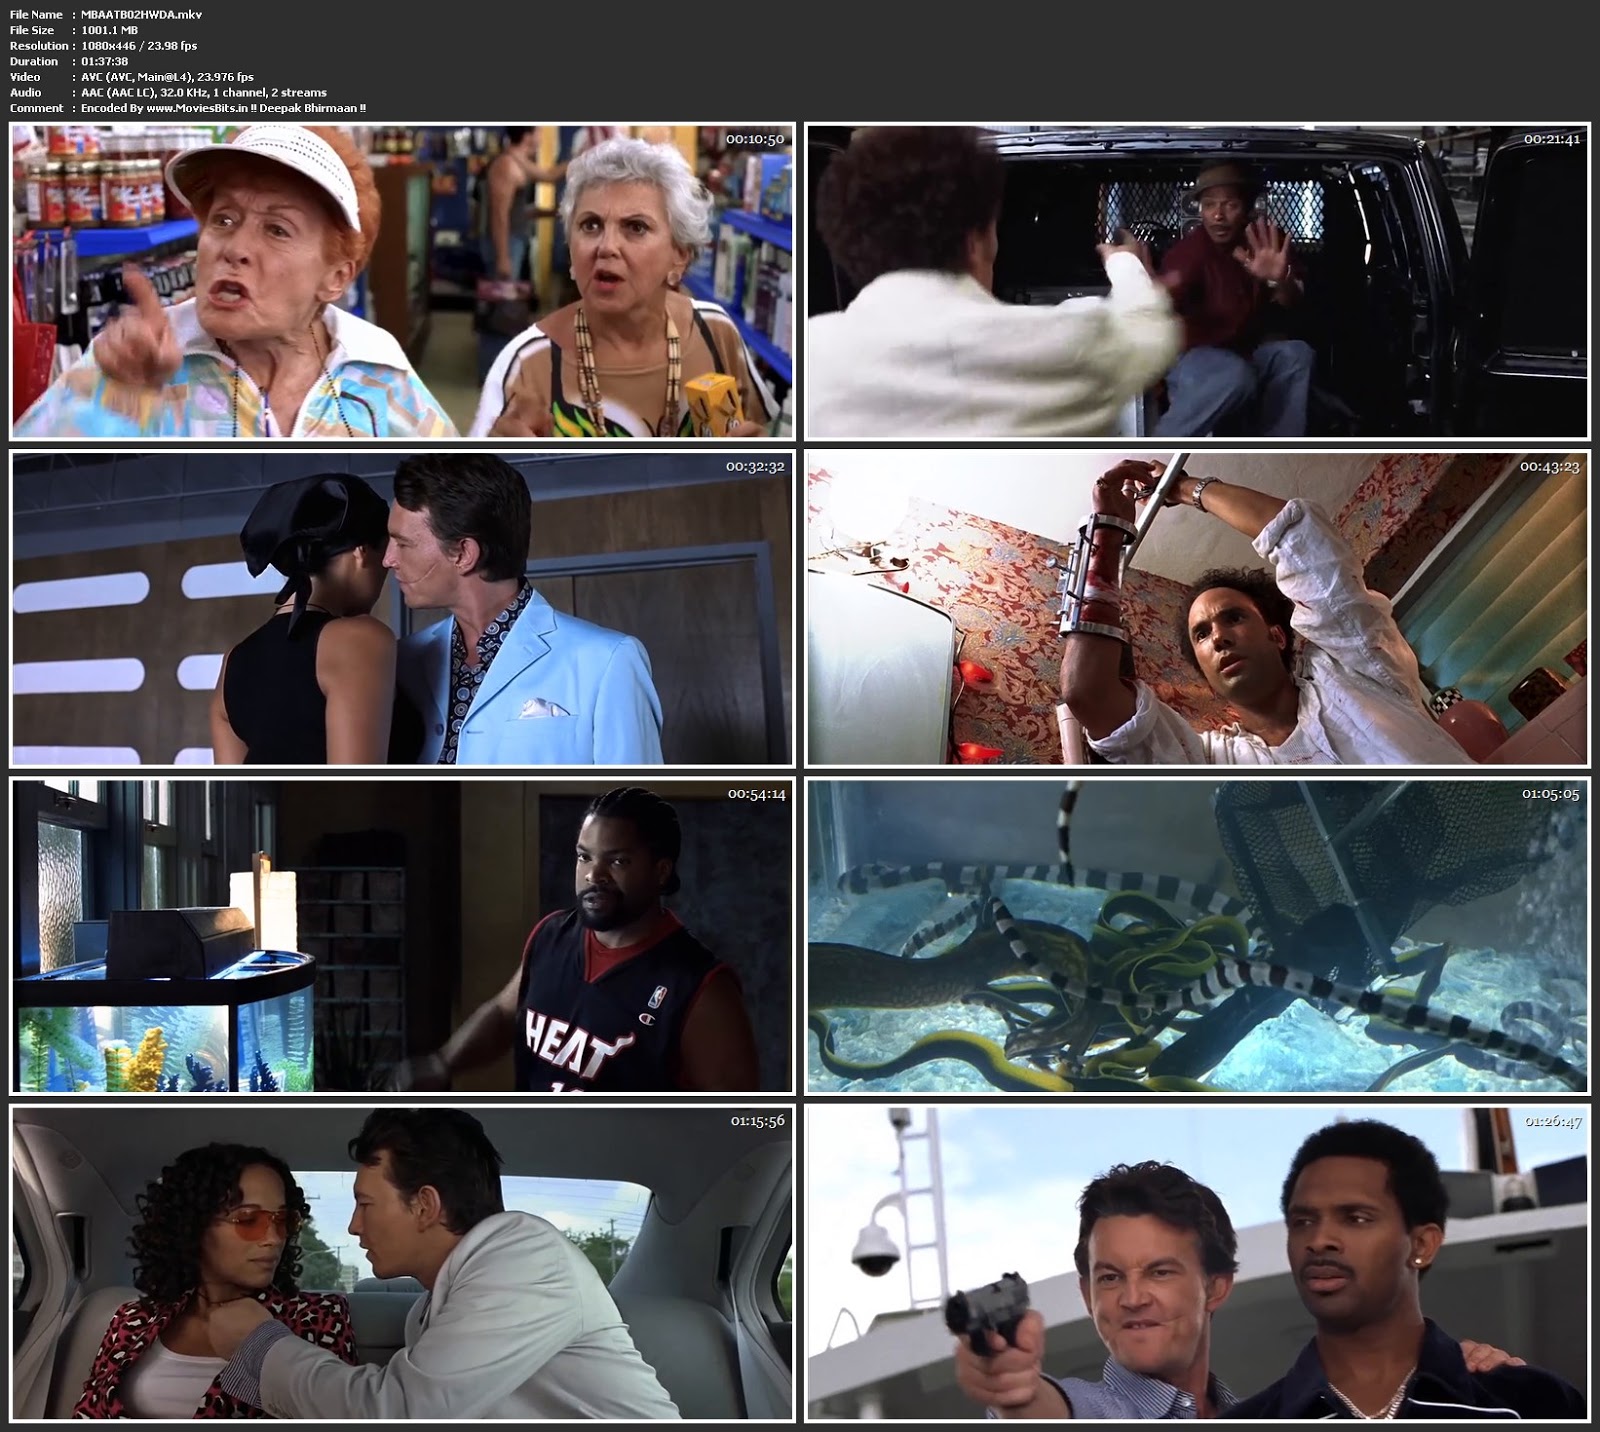Click the thumbnail of man with arm brace
This screenshot has height=1432, width=1600.
[1197, 608]
